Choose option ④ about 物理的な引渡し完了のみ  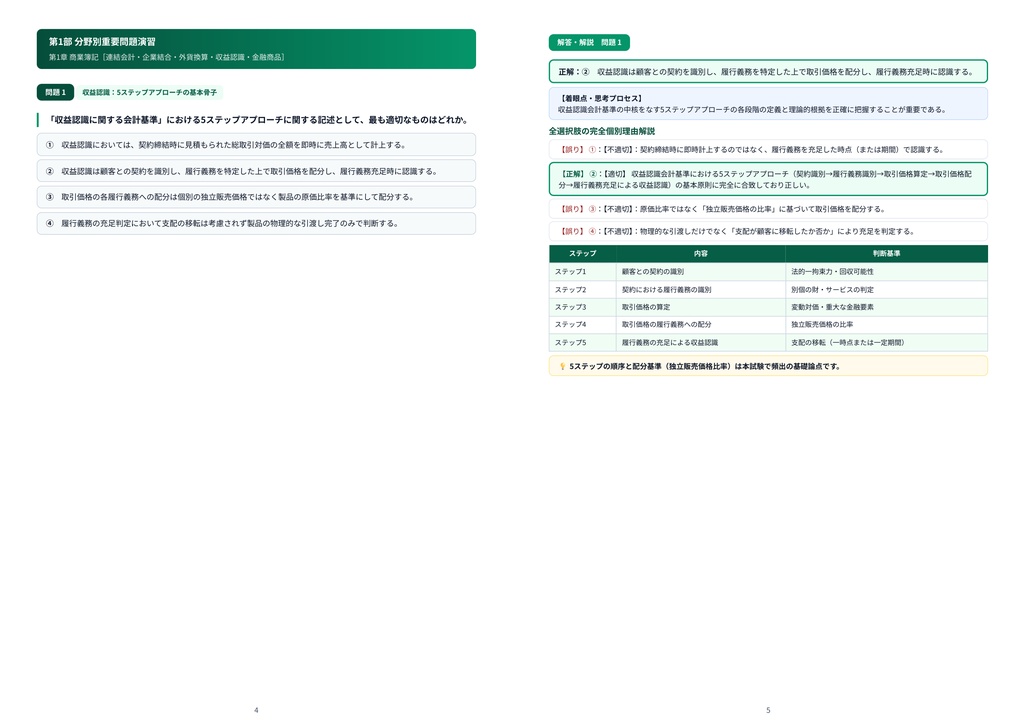256,223
